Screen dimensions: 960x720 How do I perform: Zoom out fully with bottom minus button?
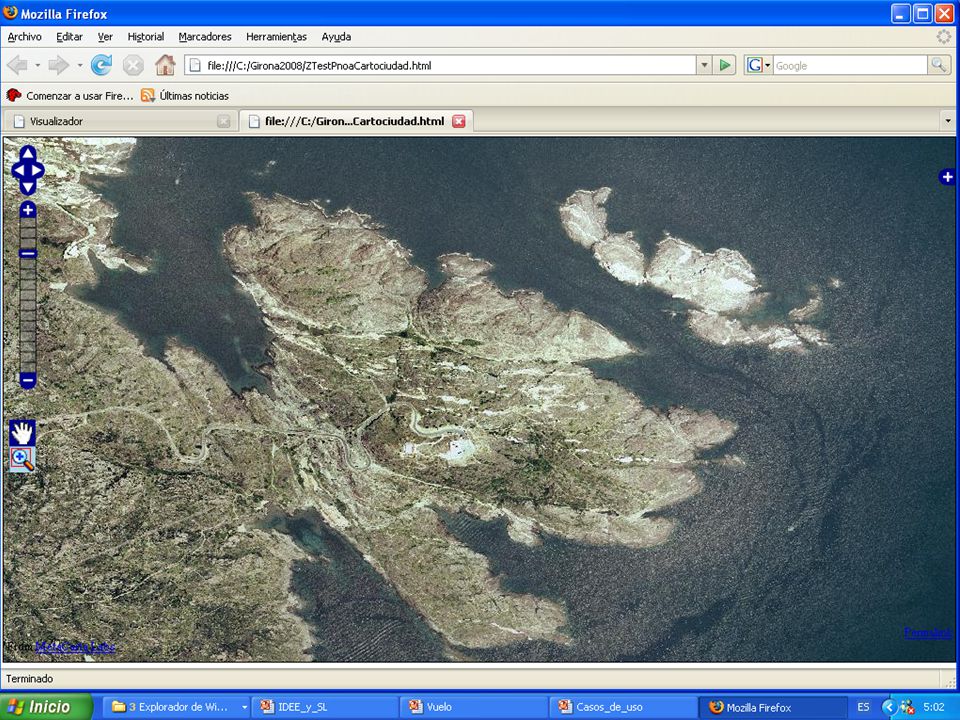coord(28,380)
